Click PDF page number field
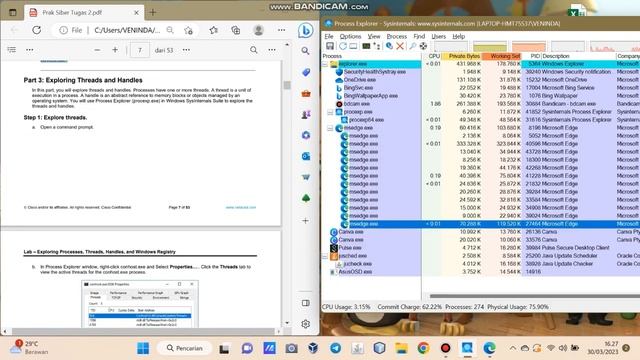640x360 pixels. pos(140,50)
